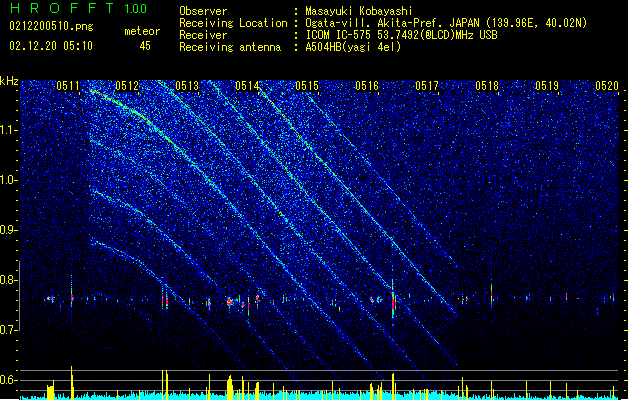The width and height of the screenshot is (629, 400).
Task: Click the 0.8 frequency axis label
Action: 9,280
